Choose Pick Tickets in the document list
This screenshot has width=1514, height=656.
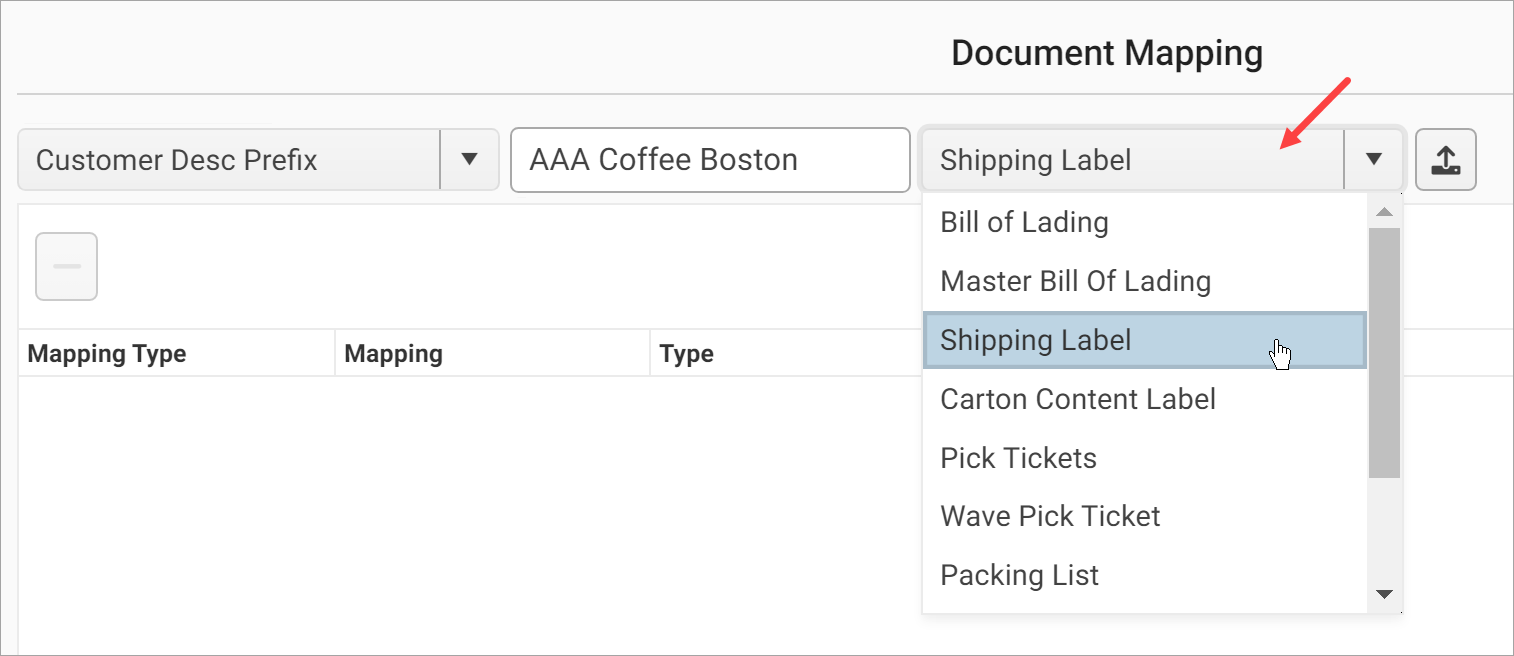[1017, 457]
